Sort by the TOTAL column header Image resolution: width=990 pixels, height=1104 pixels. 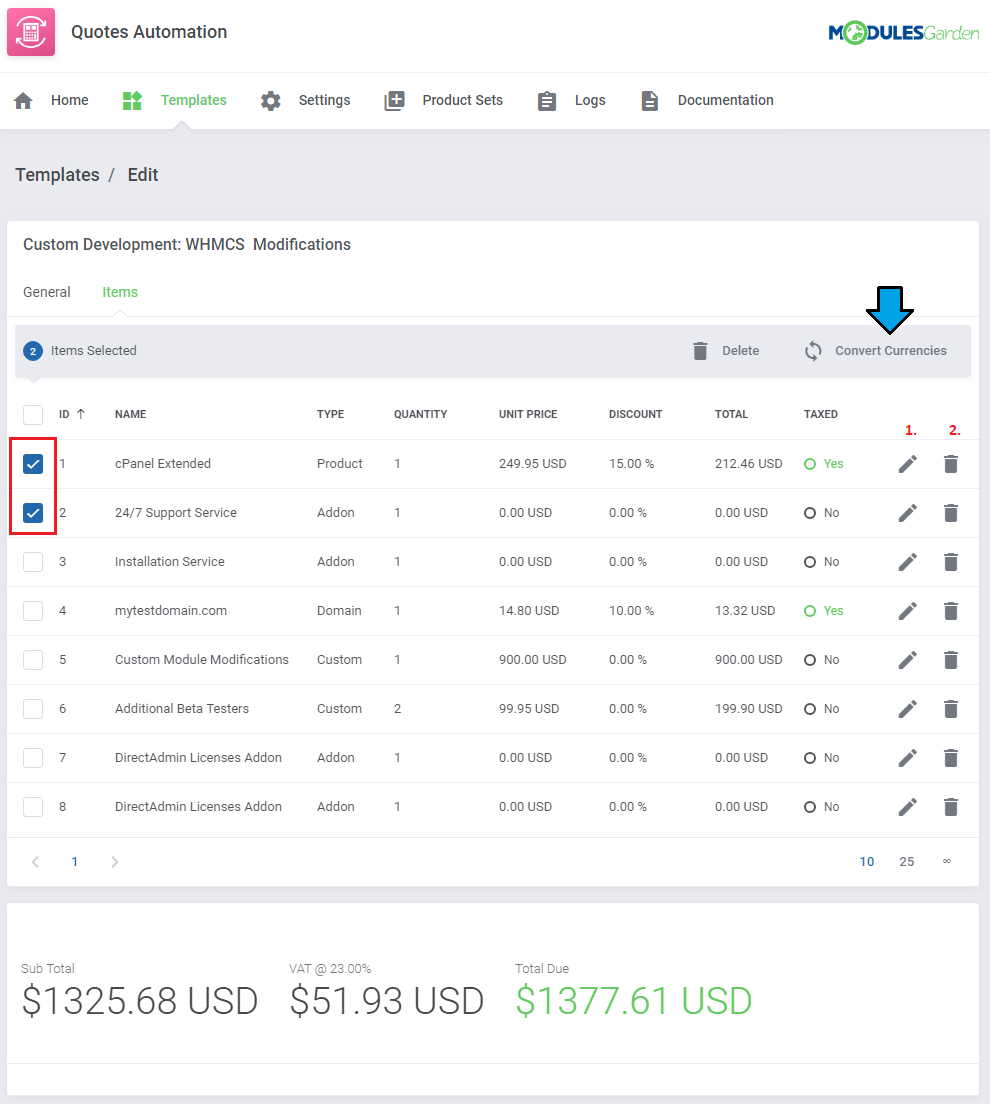[x=731, y=414]
